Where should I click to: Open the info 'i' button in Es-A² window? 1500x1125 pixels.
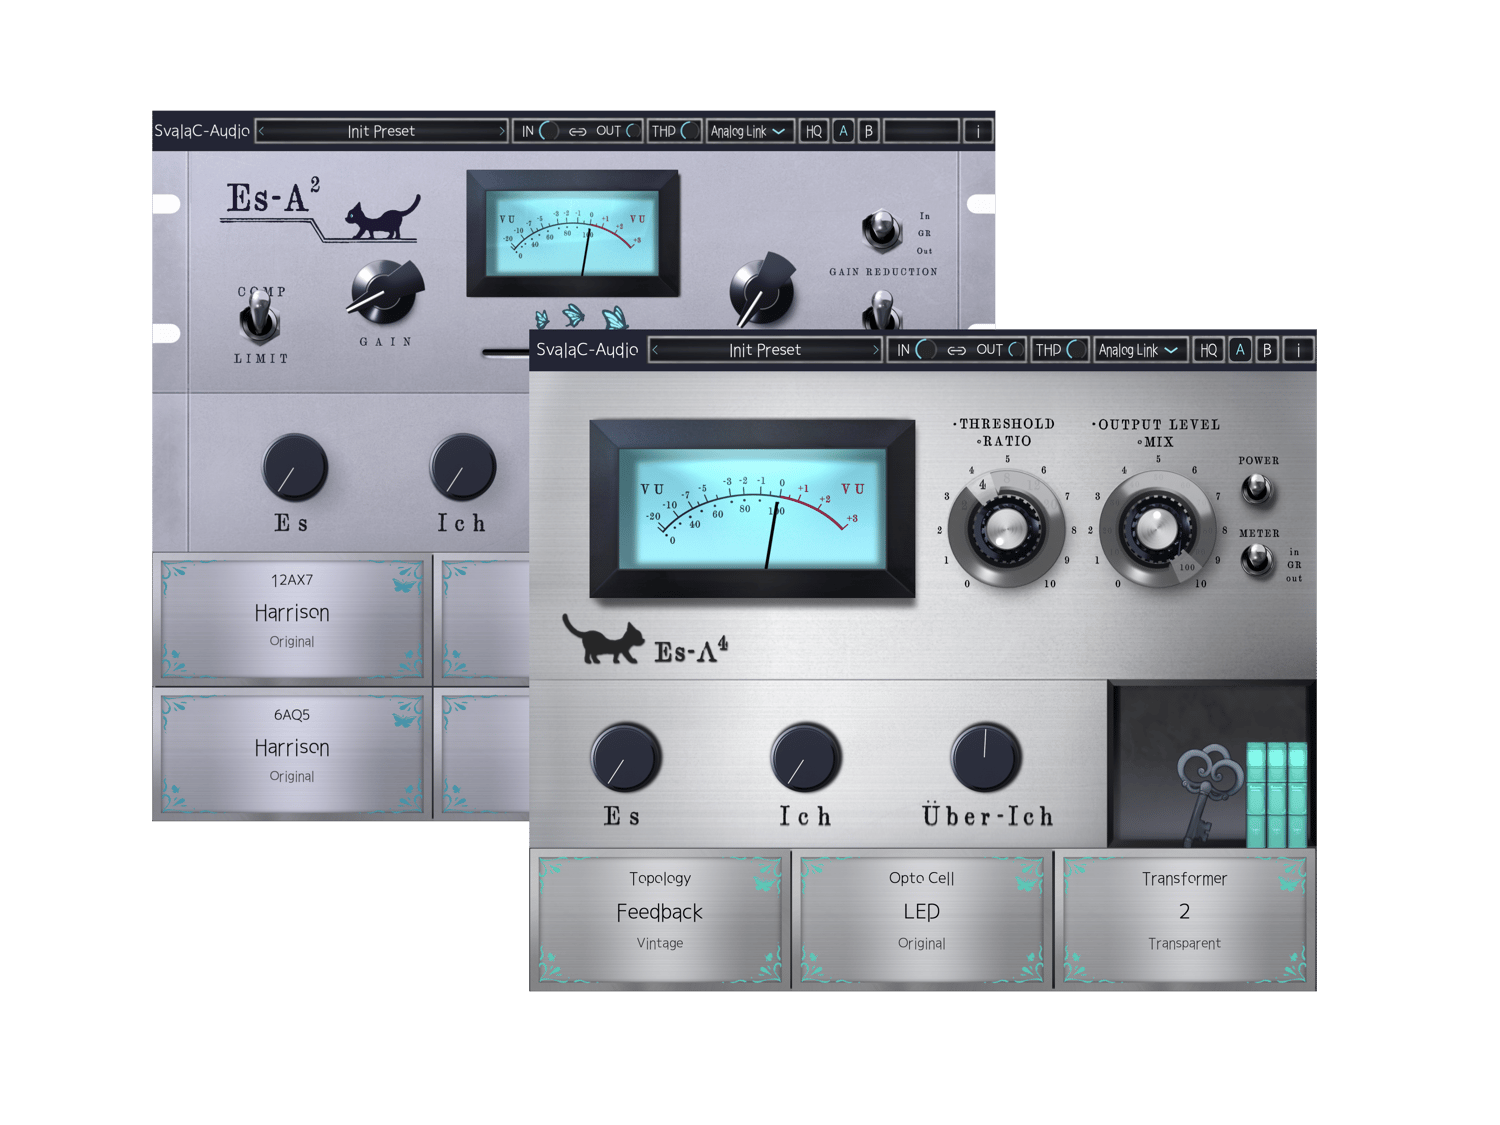point(978,131)
